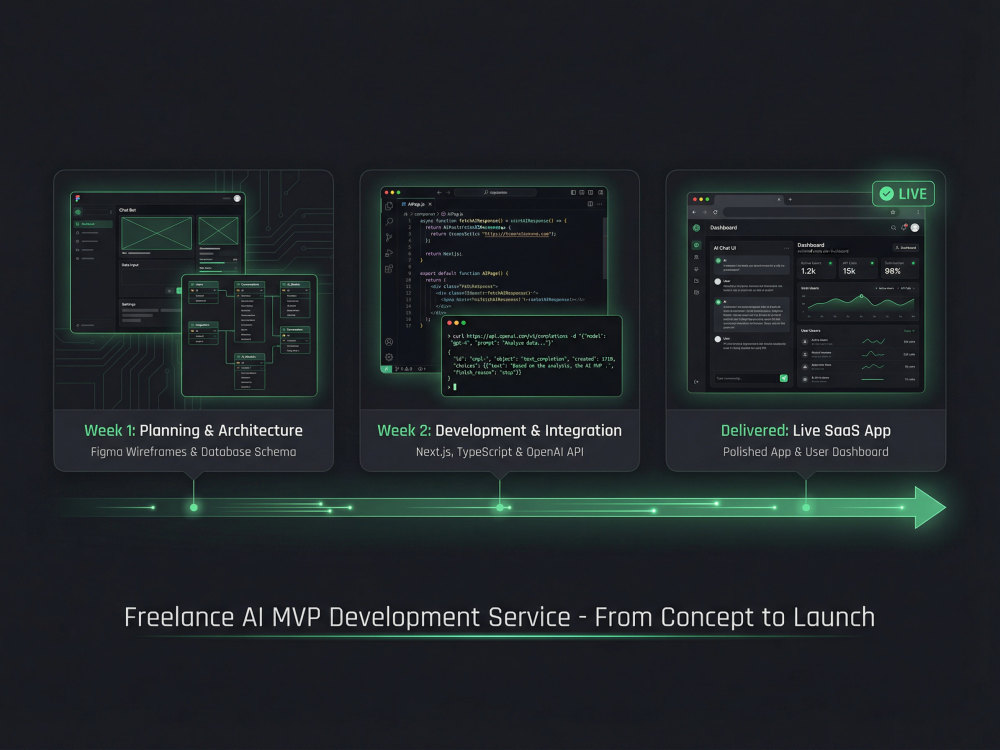Open a new browser tab with plus
1000x750 pixels.
(790, 200)
